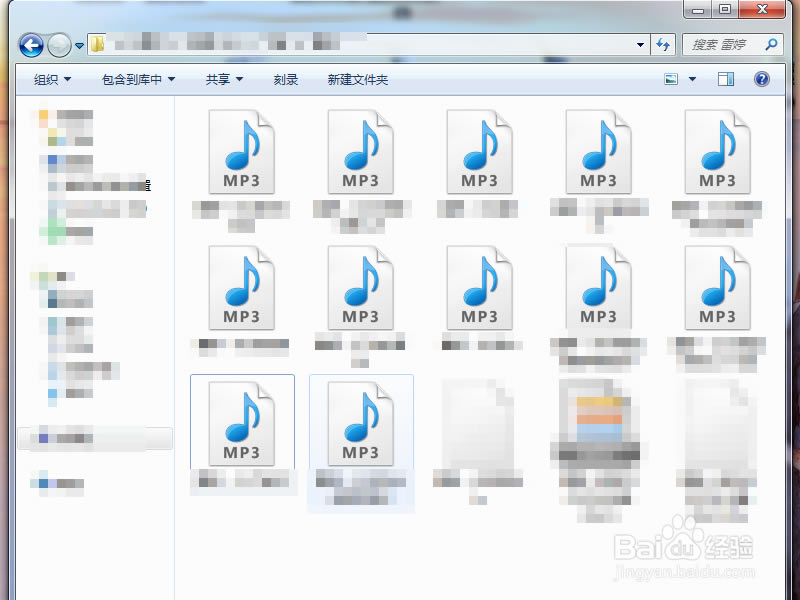
Task: Toggle the preview pane icon
Action: tap(726, 79)
